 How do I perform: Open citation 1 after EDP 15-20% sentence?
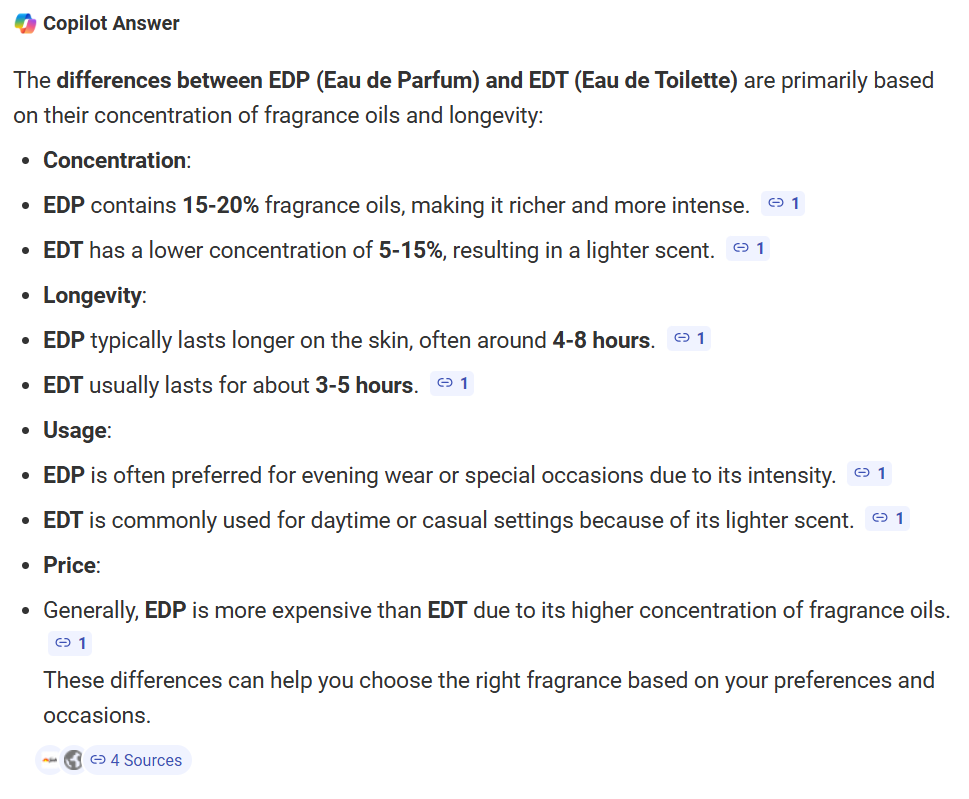[783, 203]
